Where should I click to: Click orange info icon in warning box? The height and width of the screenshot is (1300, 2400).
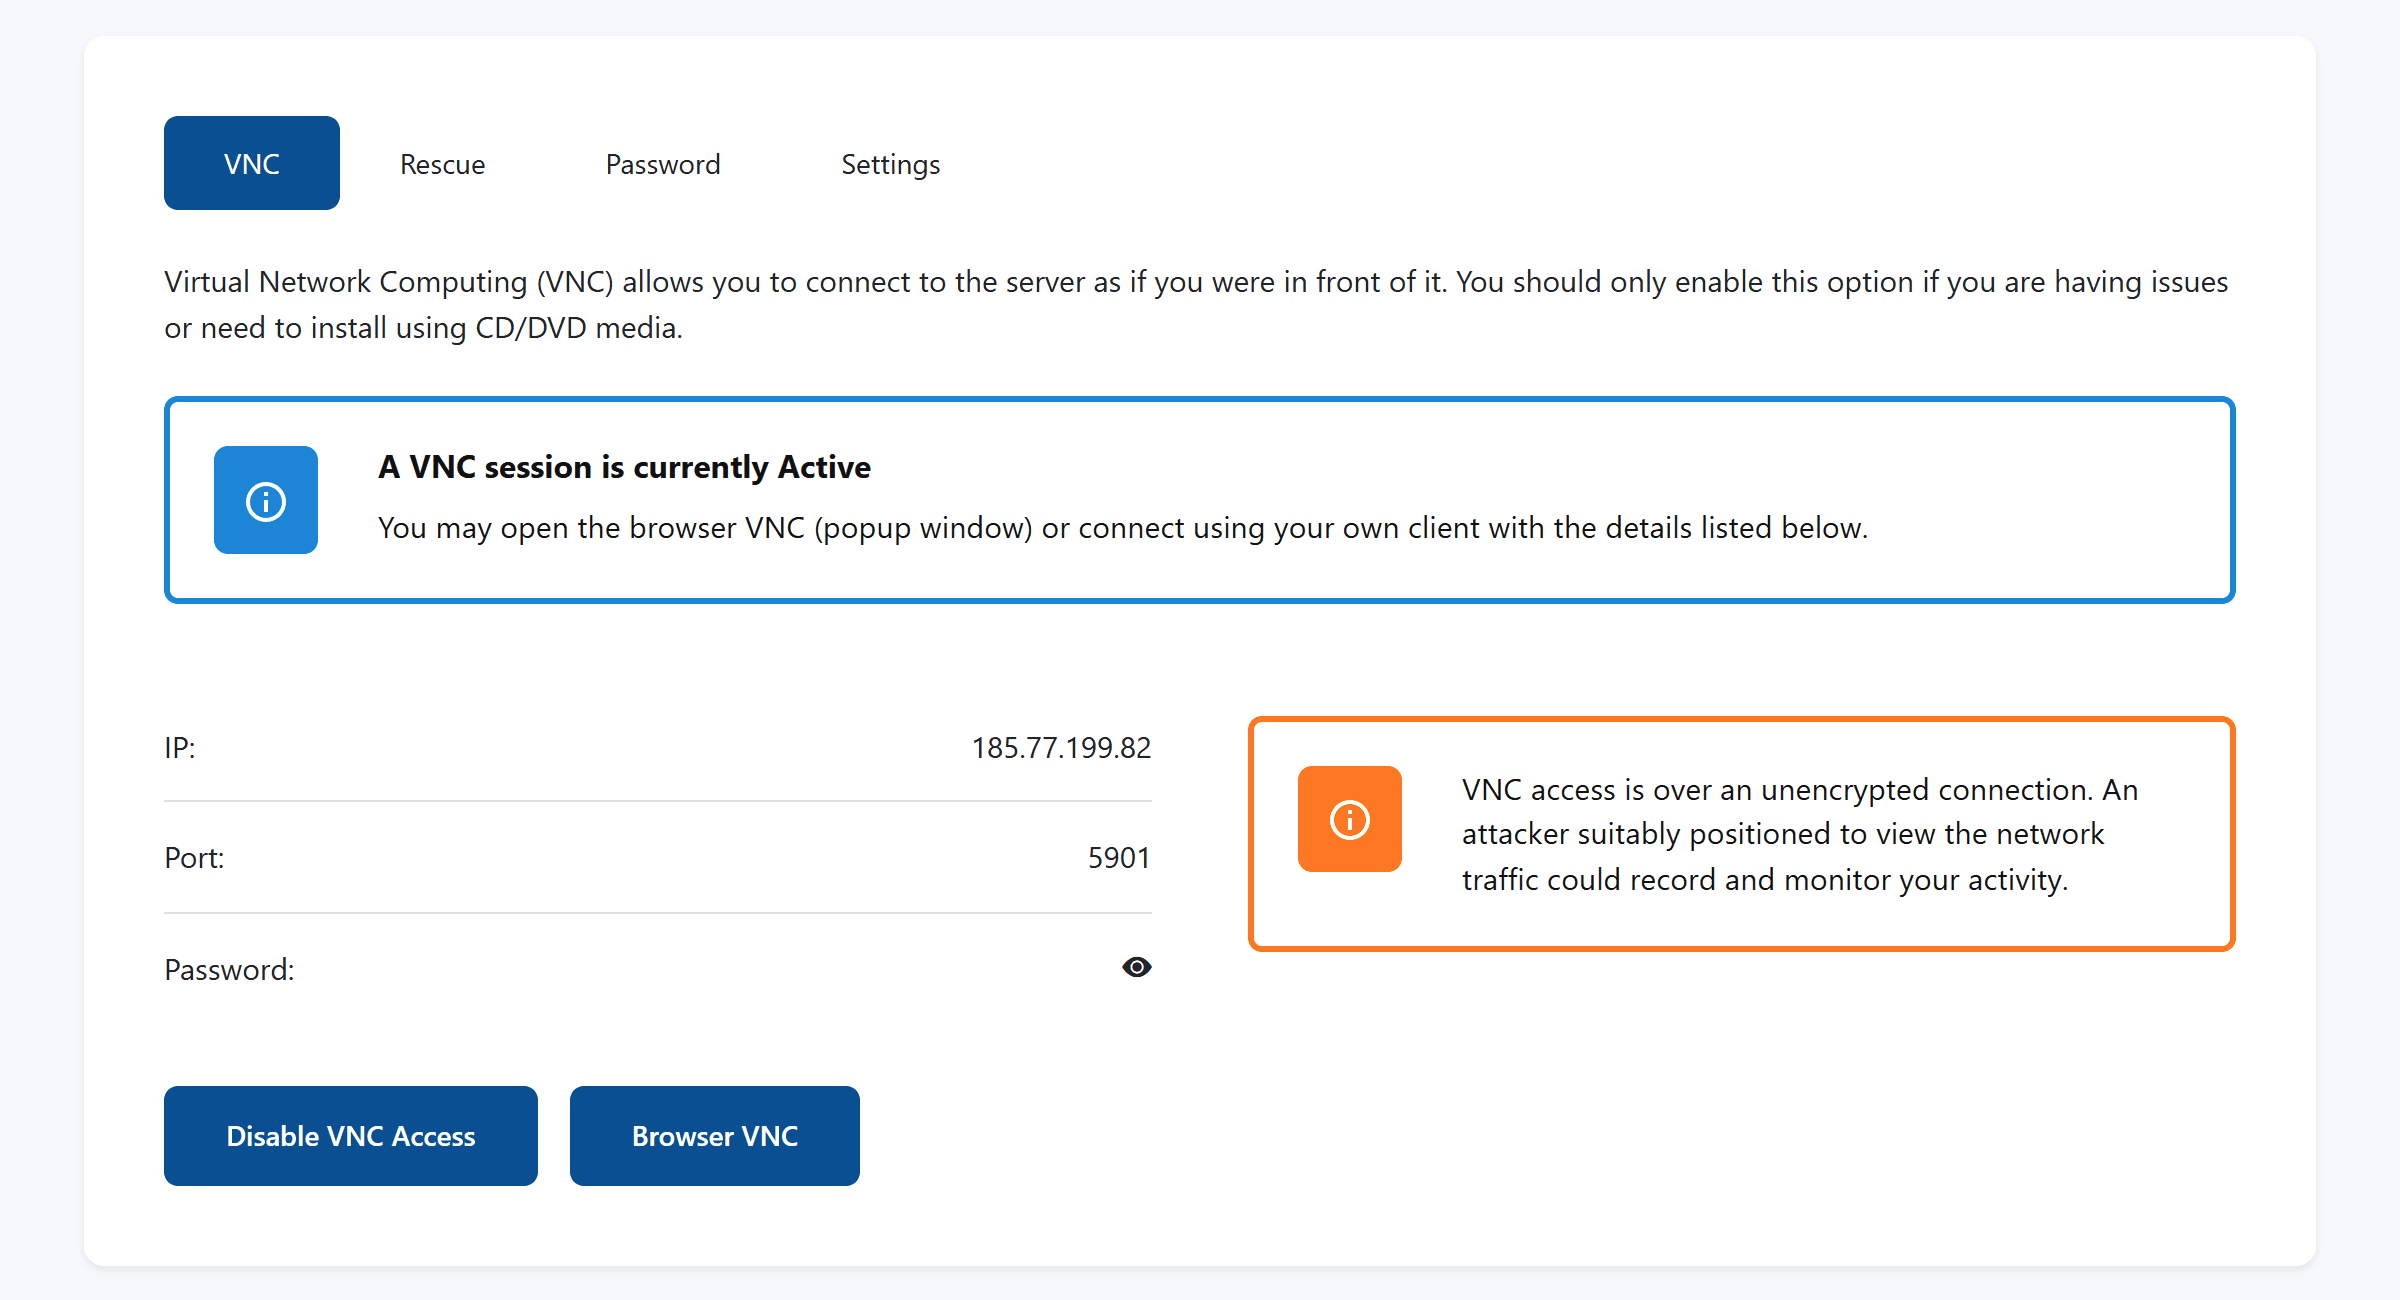click(1350, 819)
